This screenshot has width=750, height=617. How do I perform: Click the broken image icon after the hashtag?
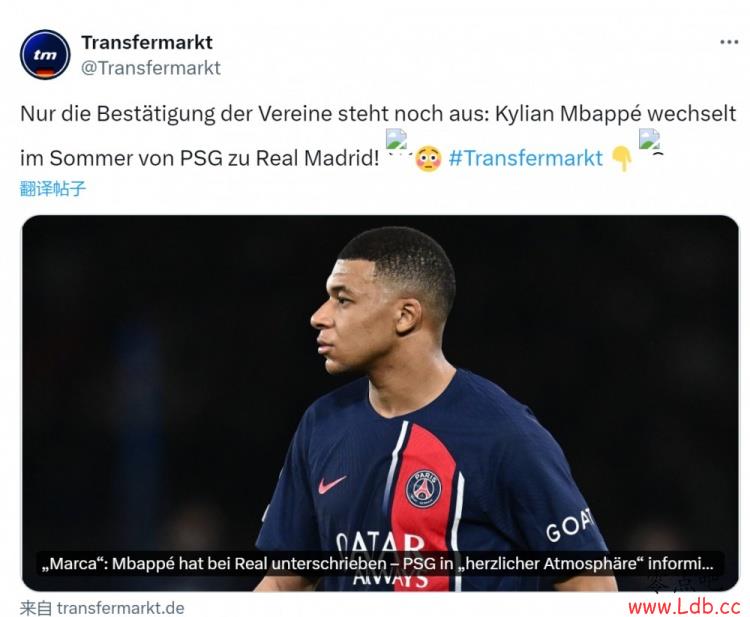650,140
